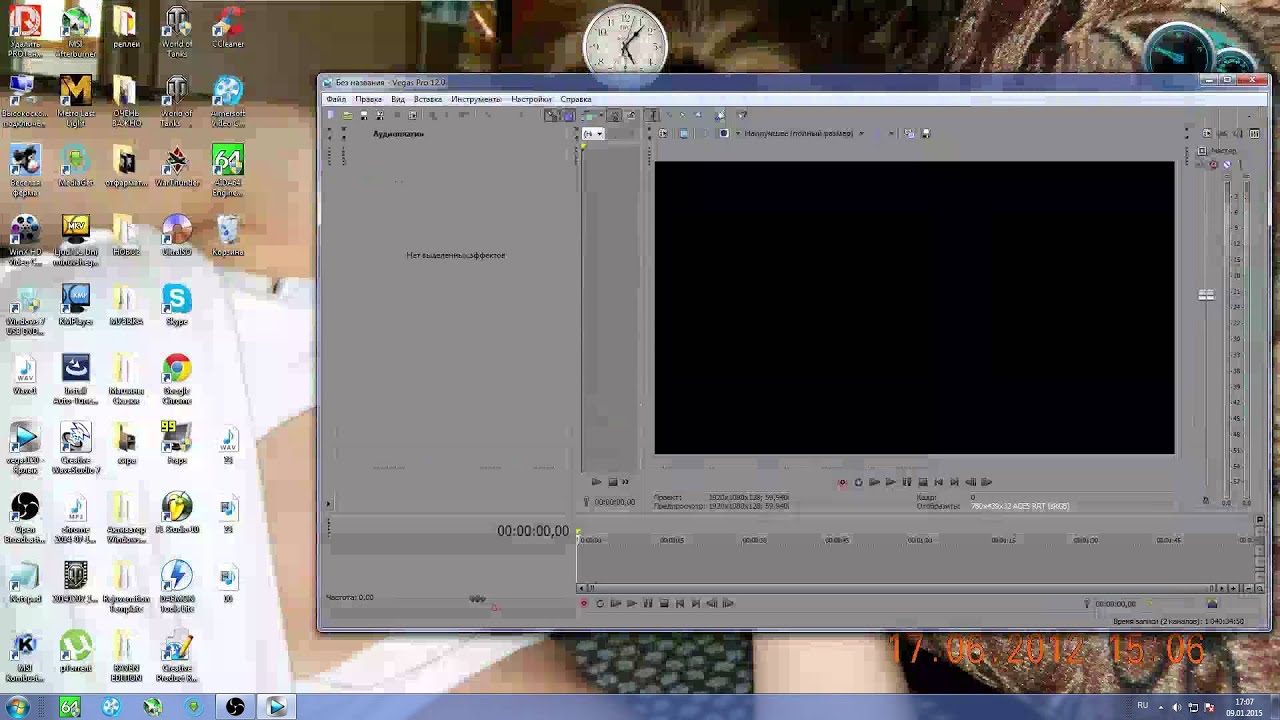Select the µTorrent desktop icon
This screenshot has height=720, width=1280.
pos(75,652)
